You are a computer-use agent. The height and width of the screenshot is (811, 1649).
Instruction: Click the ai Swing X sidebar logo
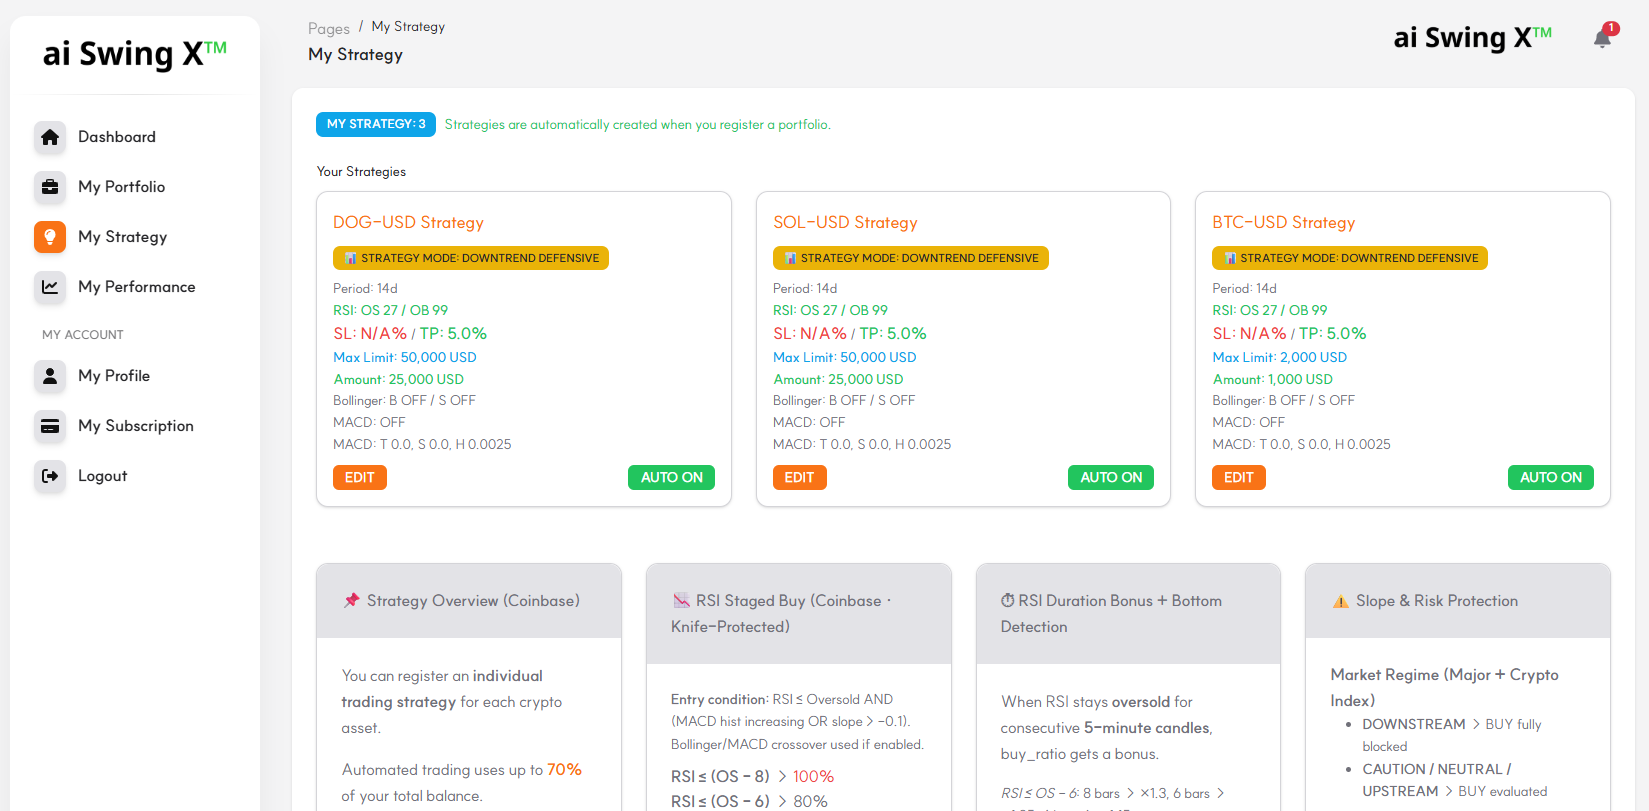pyautogui.click(x=135, y=54)
